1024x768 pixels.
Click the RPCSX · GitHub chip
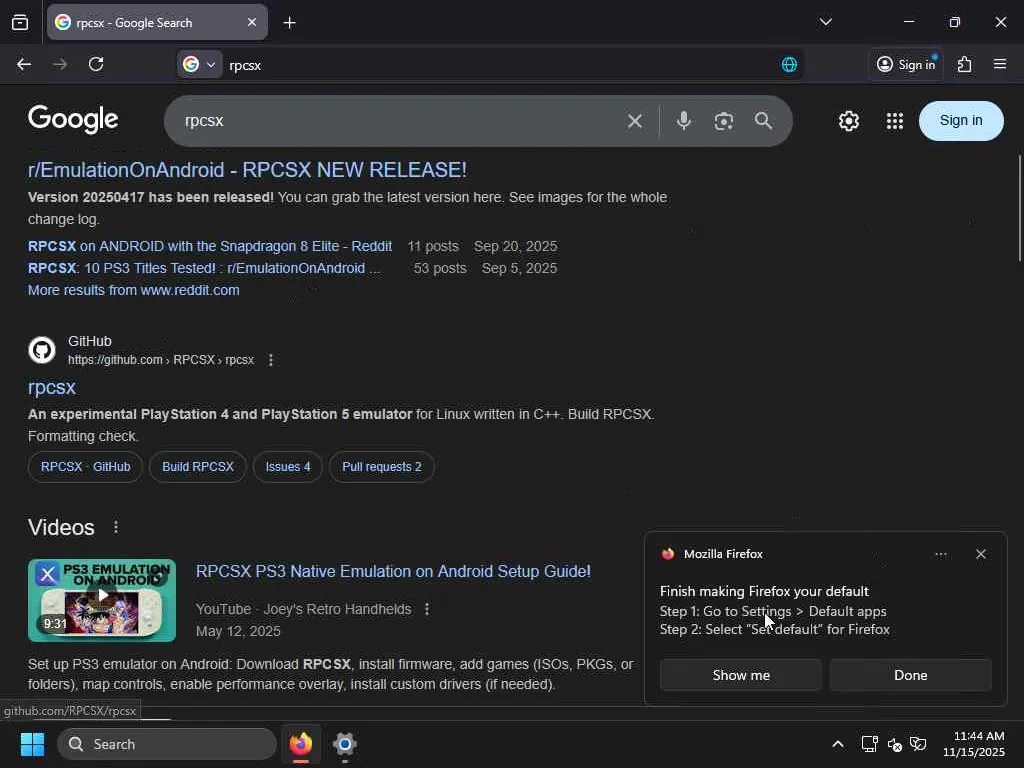click(86, 467)
